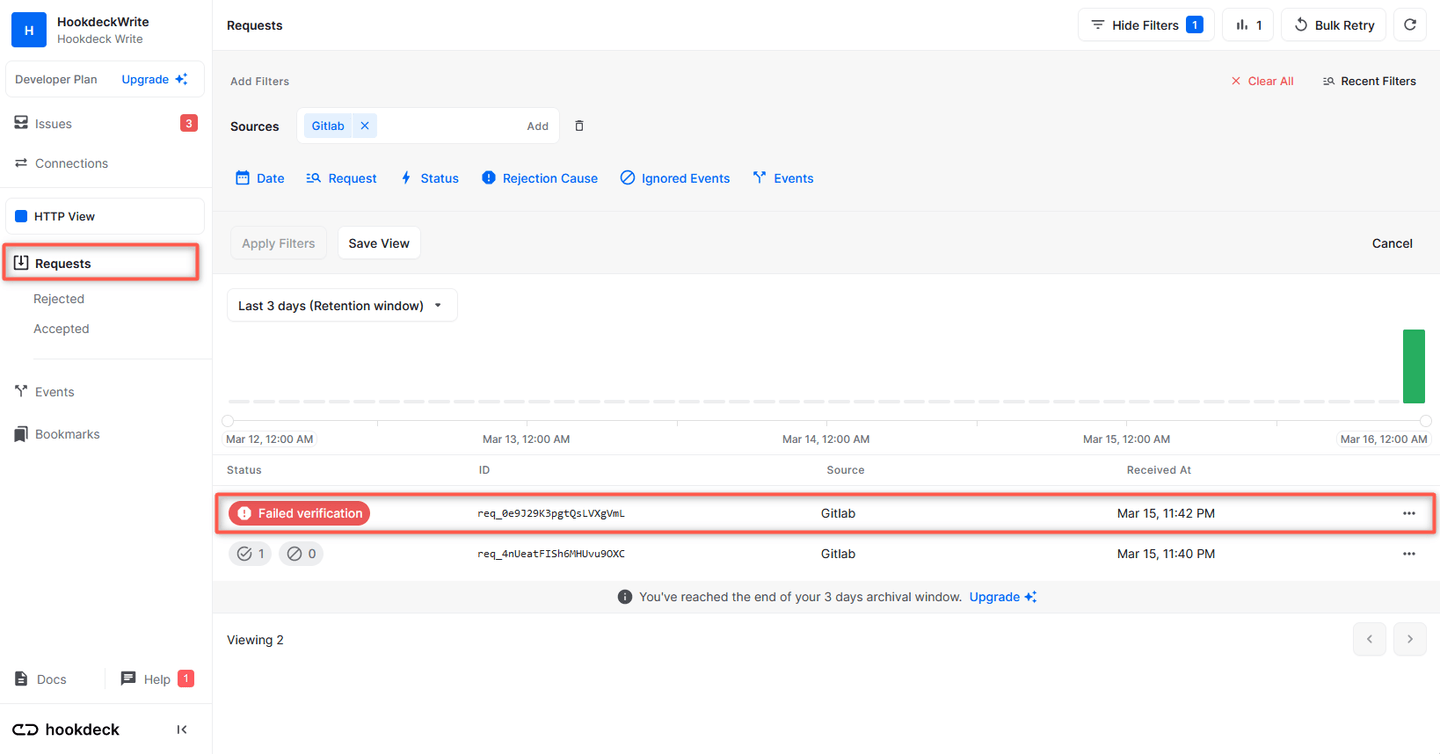Toggle the Status filter chip
The width and height of the screenshot is (1440, 754).
(x=429, y=178)
